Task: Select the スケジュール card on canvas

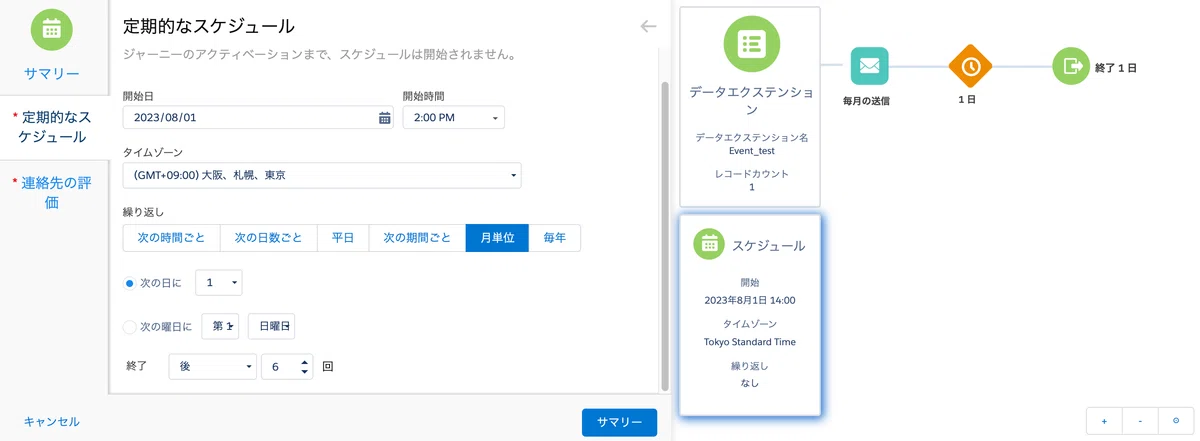Action: tap(750, 314)
